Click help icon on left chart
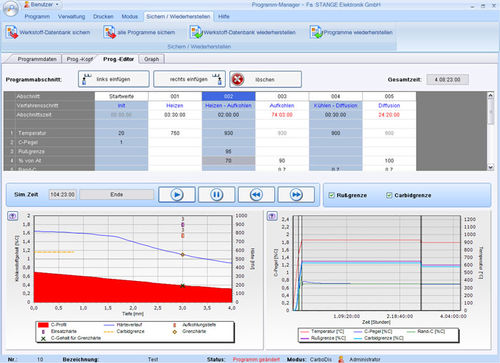The height and width of the screenshot is (363, 500). 13,216
